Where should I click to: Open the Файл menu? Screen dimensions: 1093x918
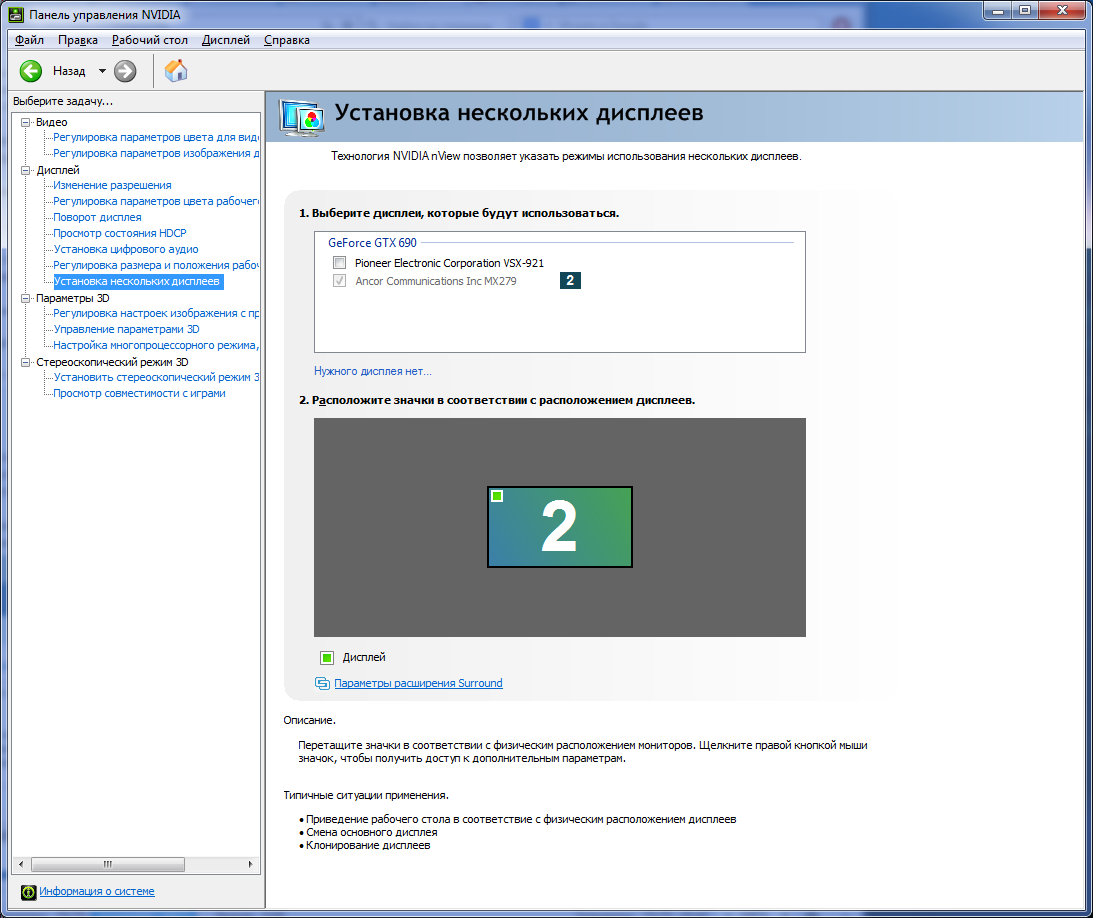29,40
